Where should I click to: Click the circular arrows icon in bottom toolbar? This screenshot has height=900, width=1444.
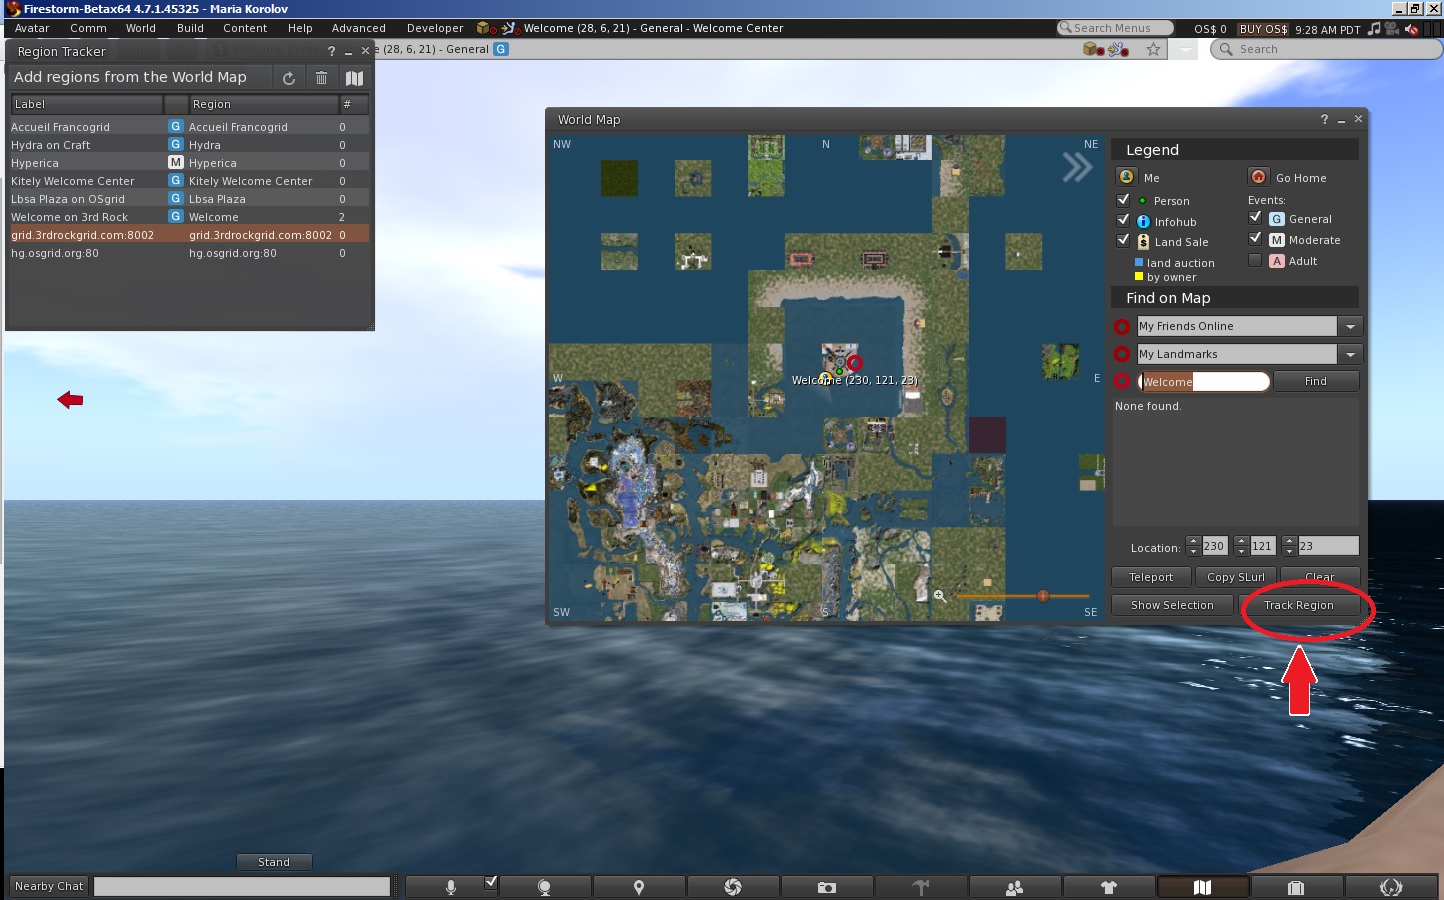point(1390,887)
